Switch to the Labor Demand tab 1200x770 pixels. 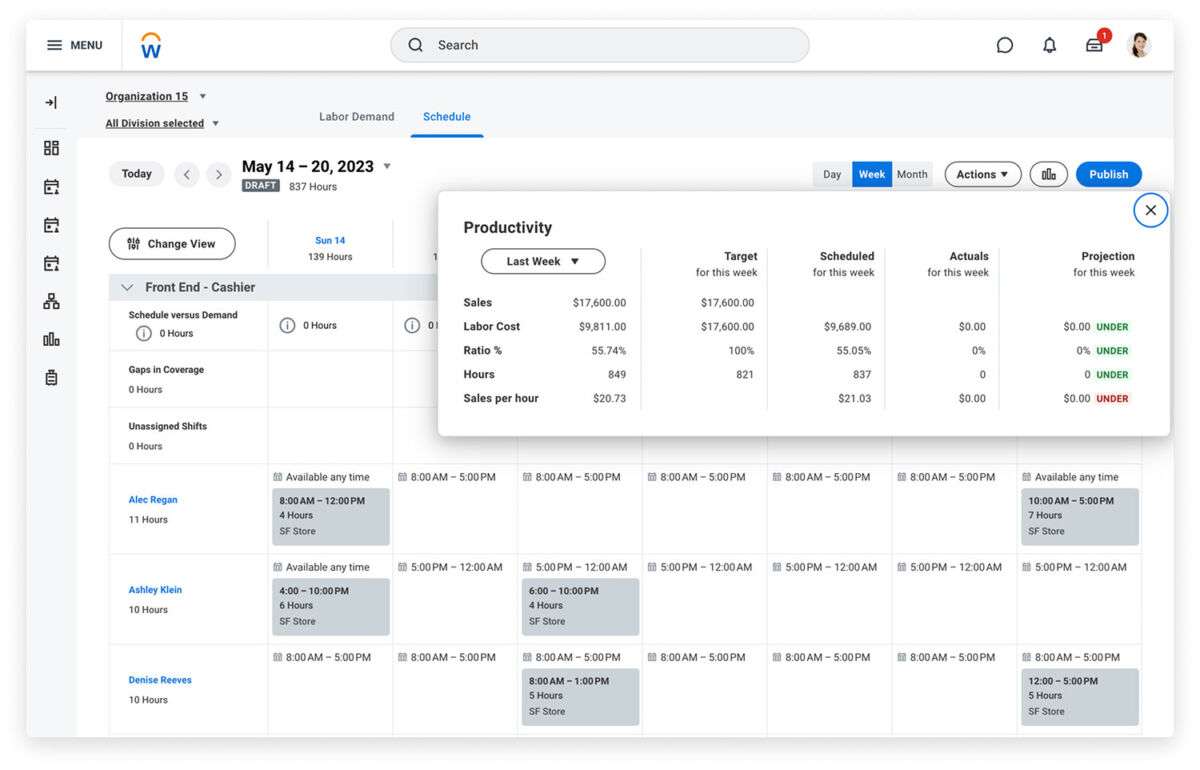(x=357, y=116)
